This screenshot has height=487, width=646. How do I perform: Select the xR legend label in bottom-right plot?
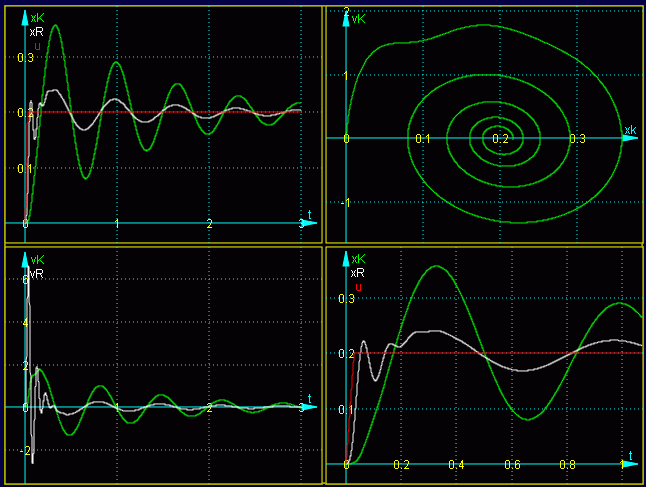358,273
